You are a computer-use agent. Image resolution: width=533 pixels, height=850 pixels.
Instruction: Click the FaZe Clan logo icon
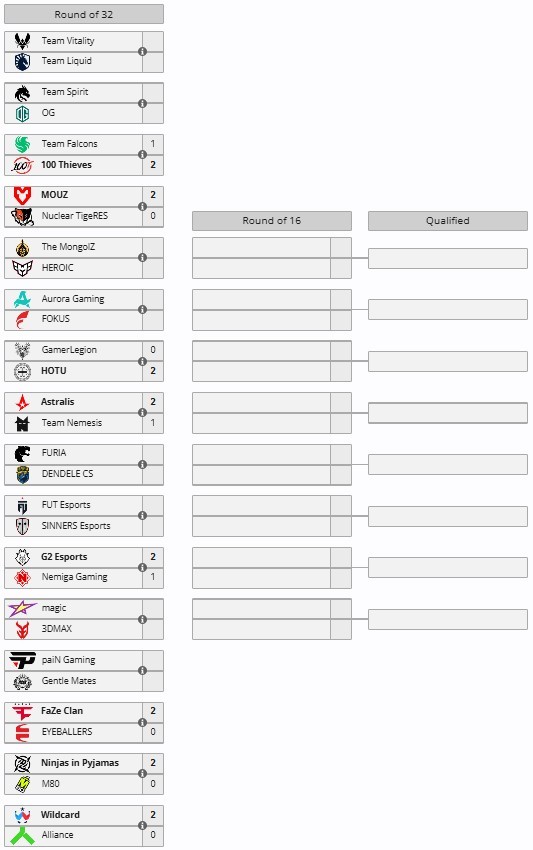pos(22,711)
